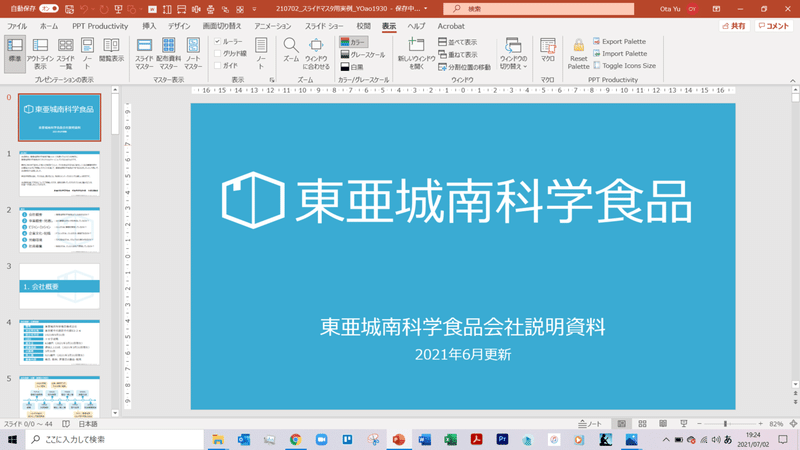Fit slide to window (ウィンドウに合わせる)
Screen dimensions: 800x450
[316, 54]
